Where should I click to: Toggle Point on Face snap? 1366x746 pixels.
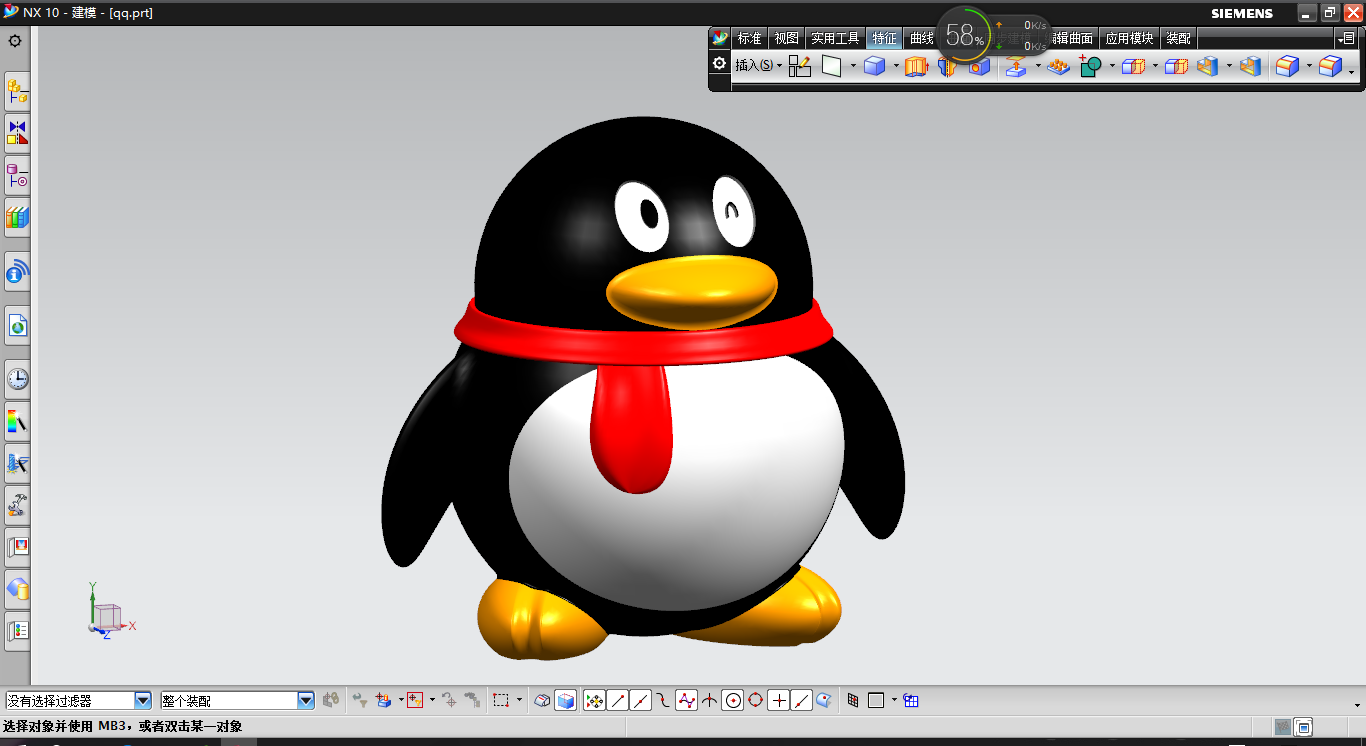click(824, 701)
